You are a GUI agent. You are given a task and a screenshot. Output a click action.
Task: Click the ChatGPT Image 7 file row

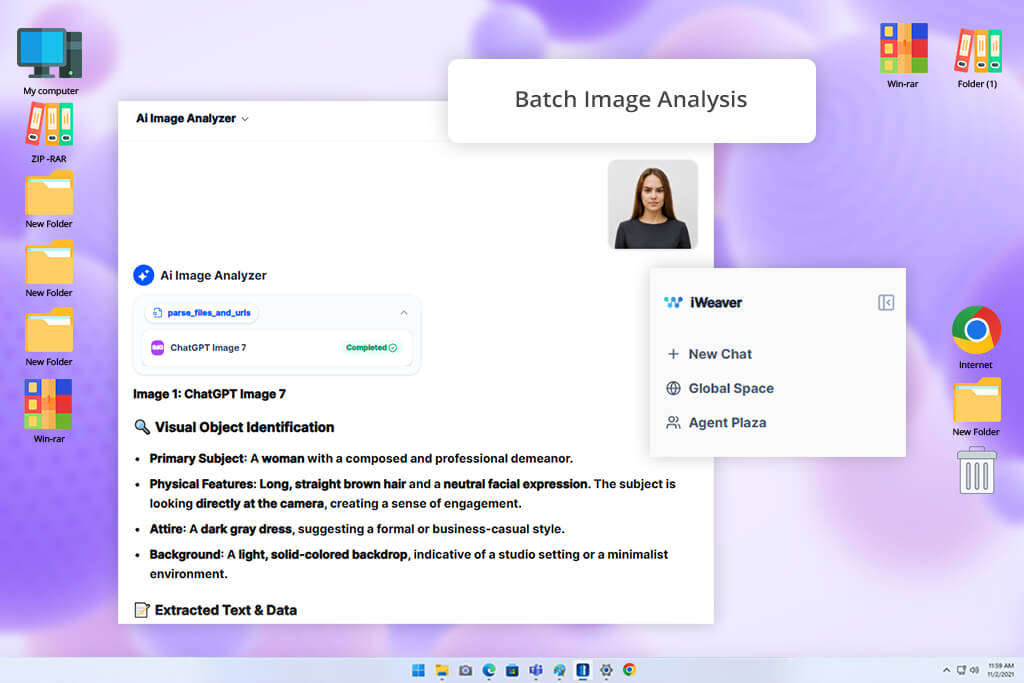(277, 348)
